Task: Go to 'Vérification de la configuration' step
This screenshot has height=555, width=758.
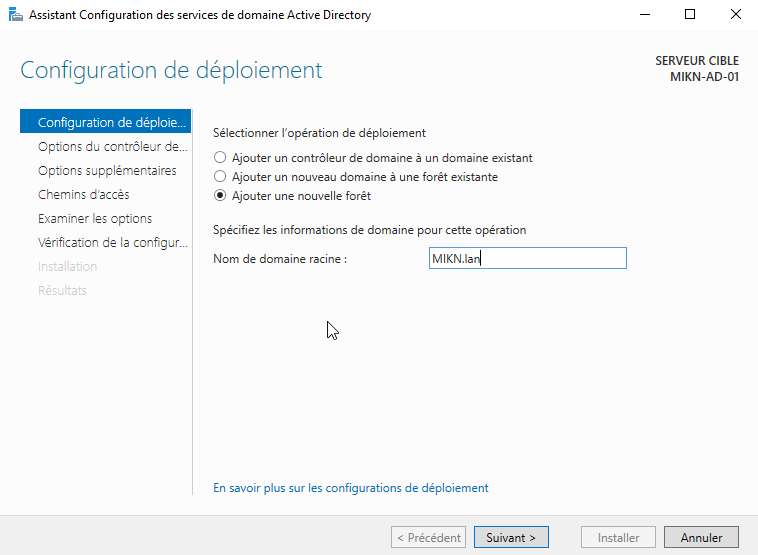Action: tap(112, 243)
